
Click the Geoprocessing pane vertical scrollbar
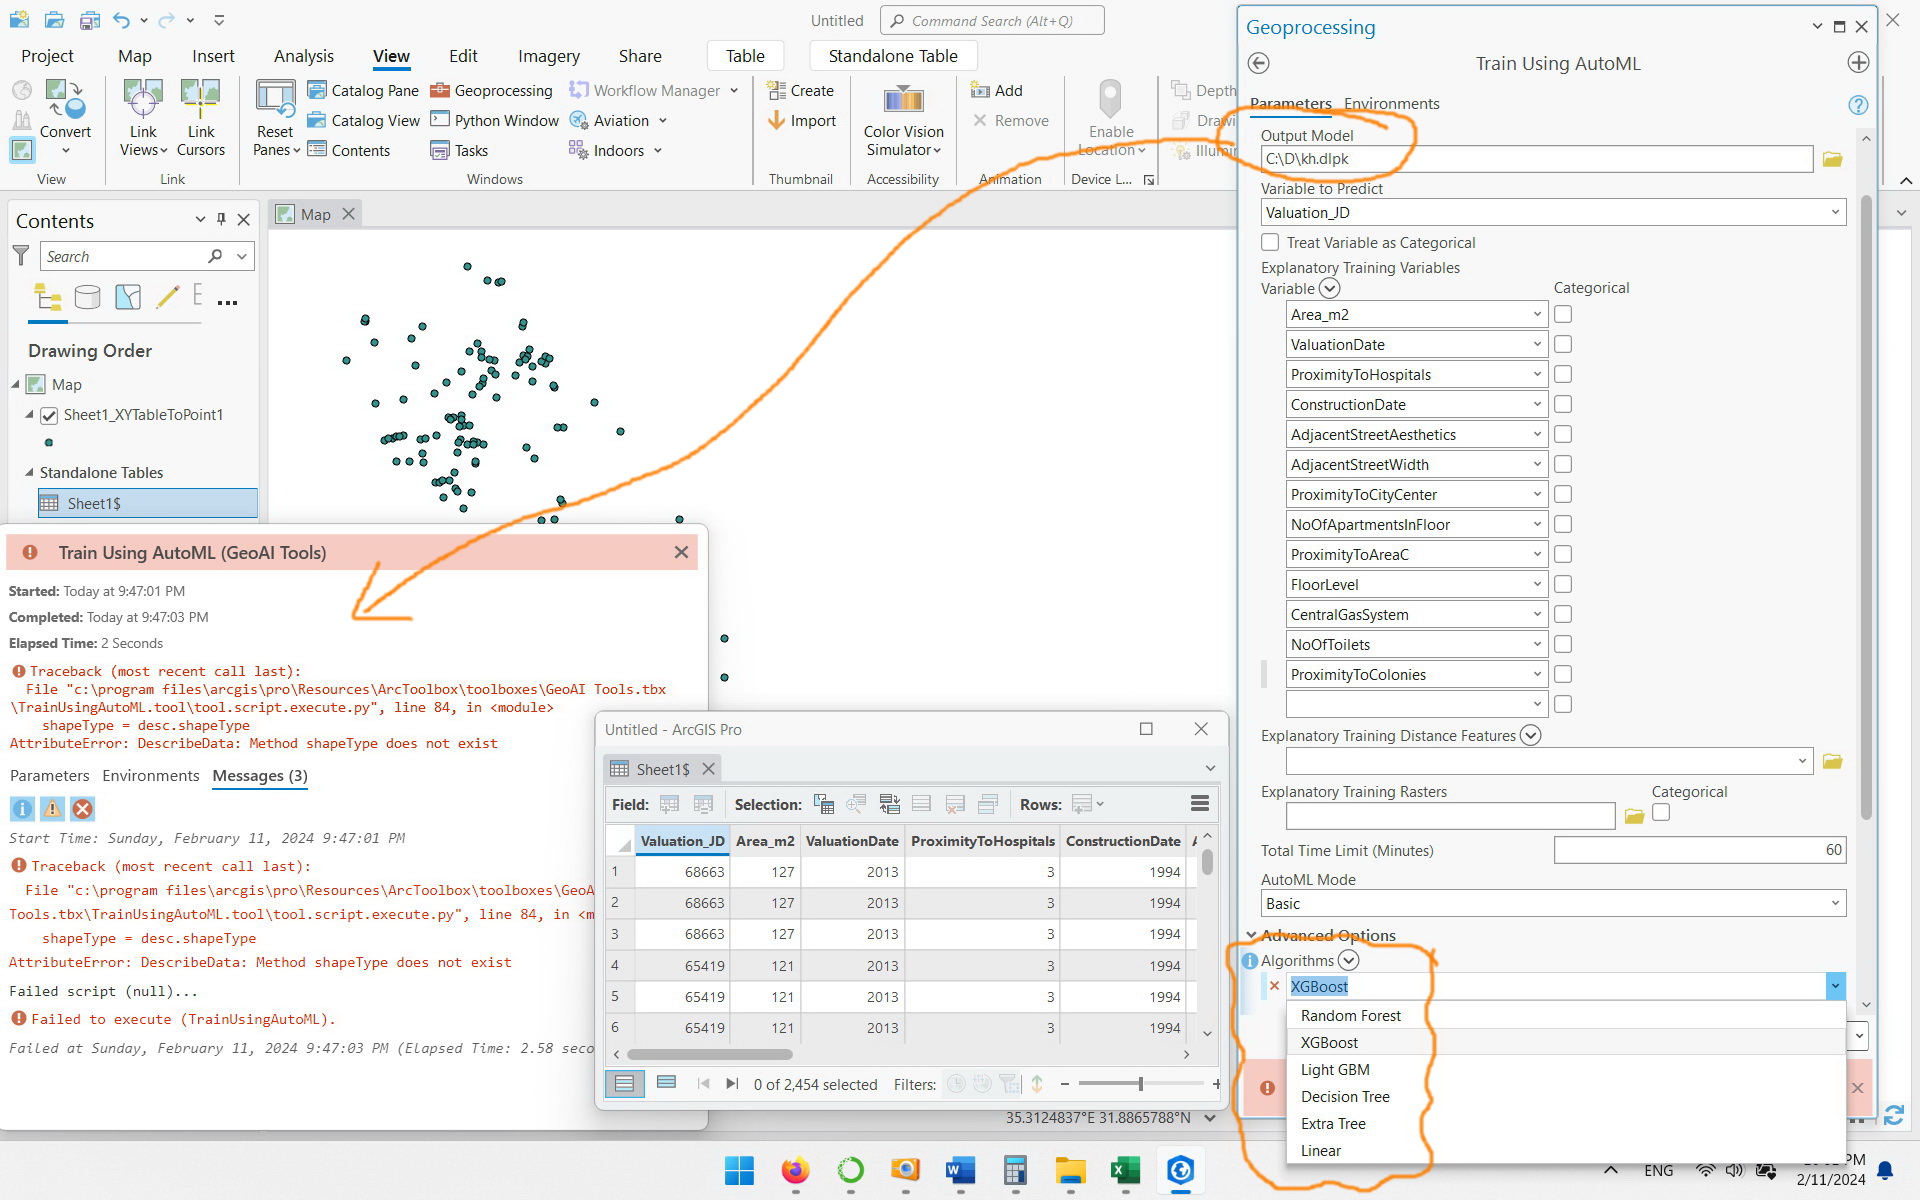[1866, 507]
